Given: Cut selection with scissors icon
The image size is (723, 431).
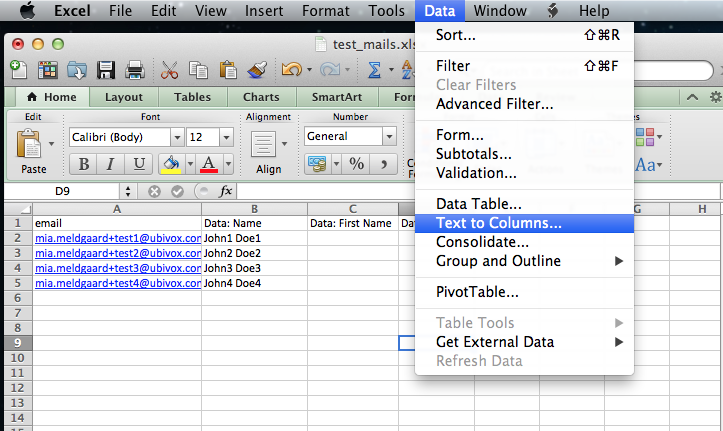Looking at the screenshot, I should pos(169,70).
